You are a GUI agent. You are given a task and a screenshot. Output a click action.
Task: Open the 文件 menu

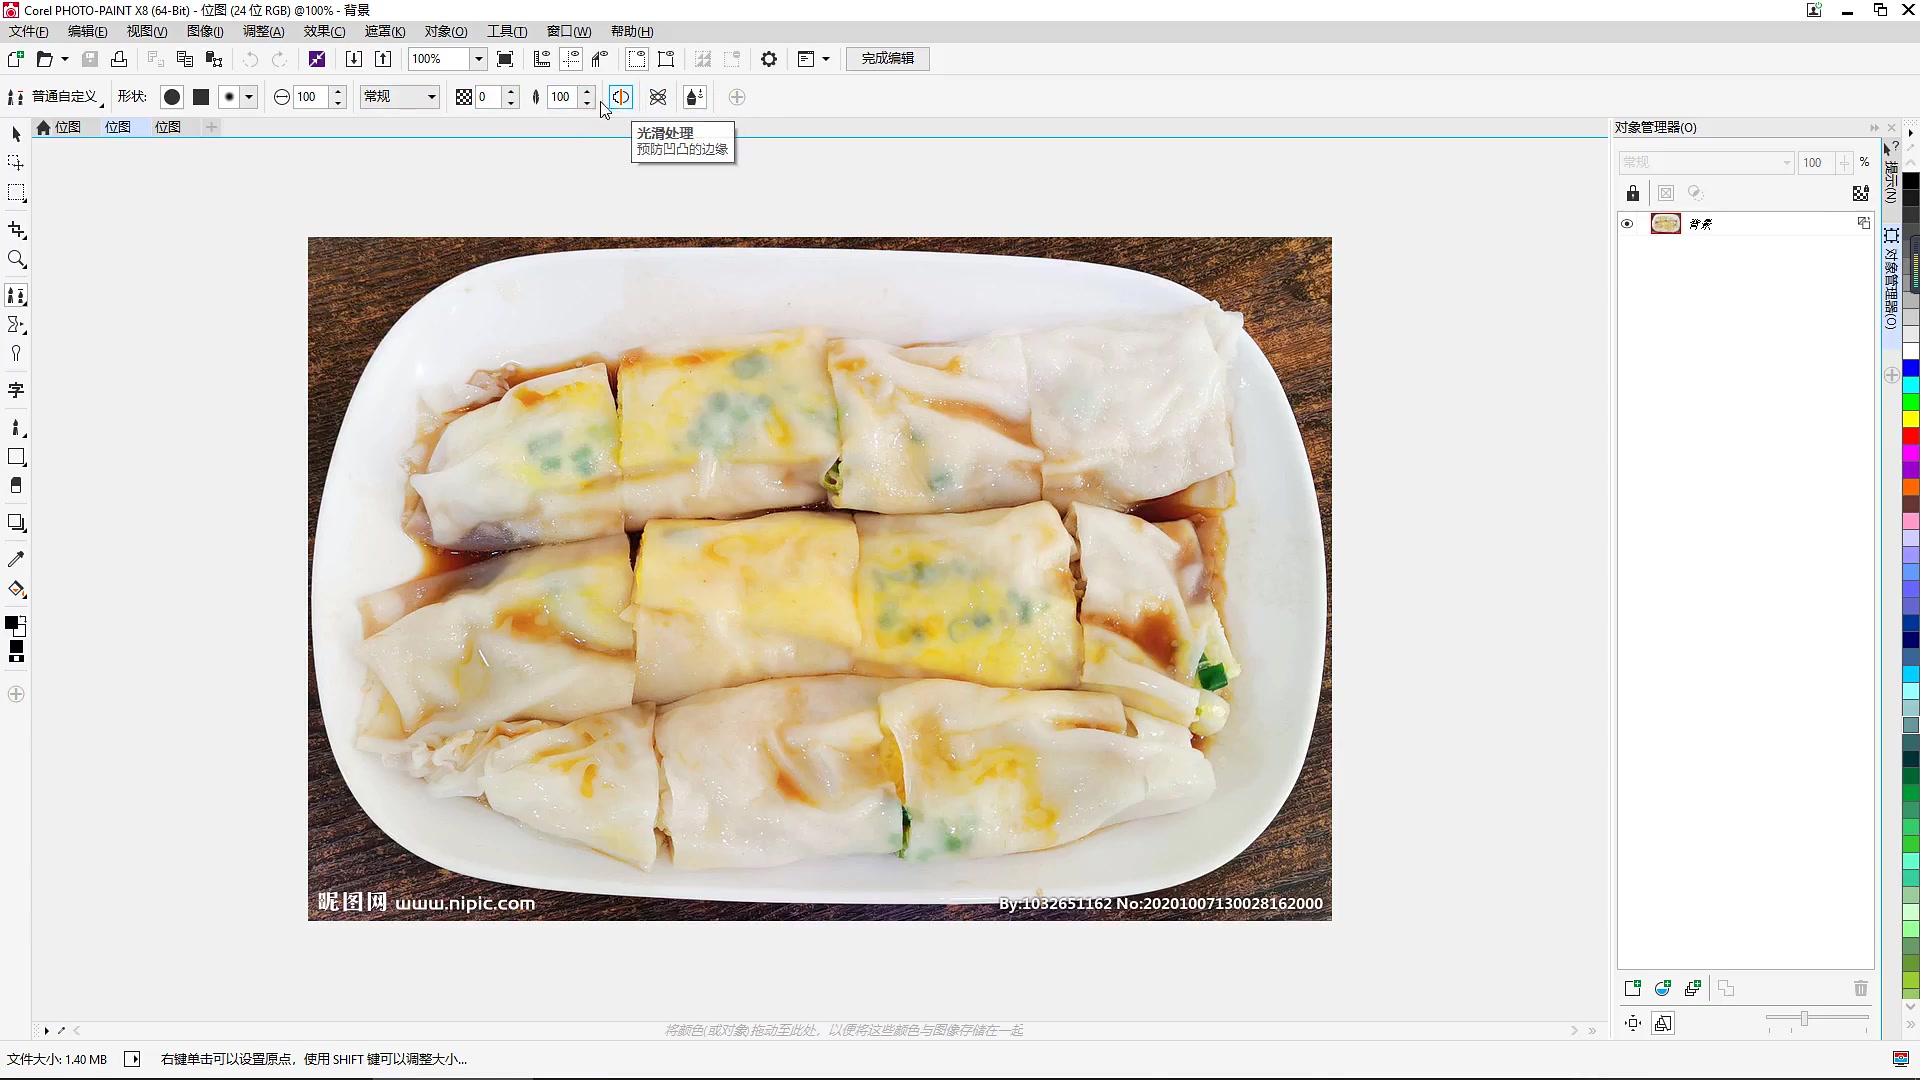(29, 31)
